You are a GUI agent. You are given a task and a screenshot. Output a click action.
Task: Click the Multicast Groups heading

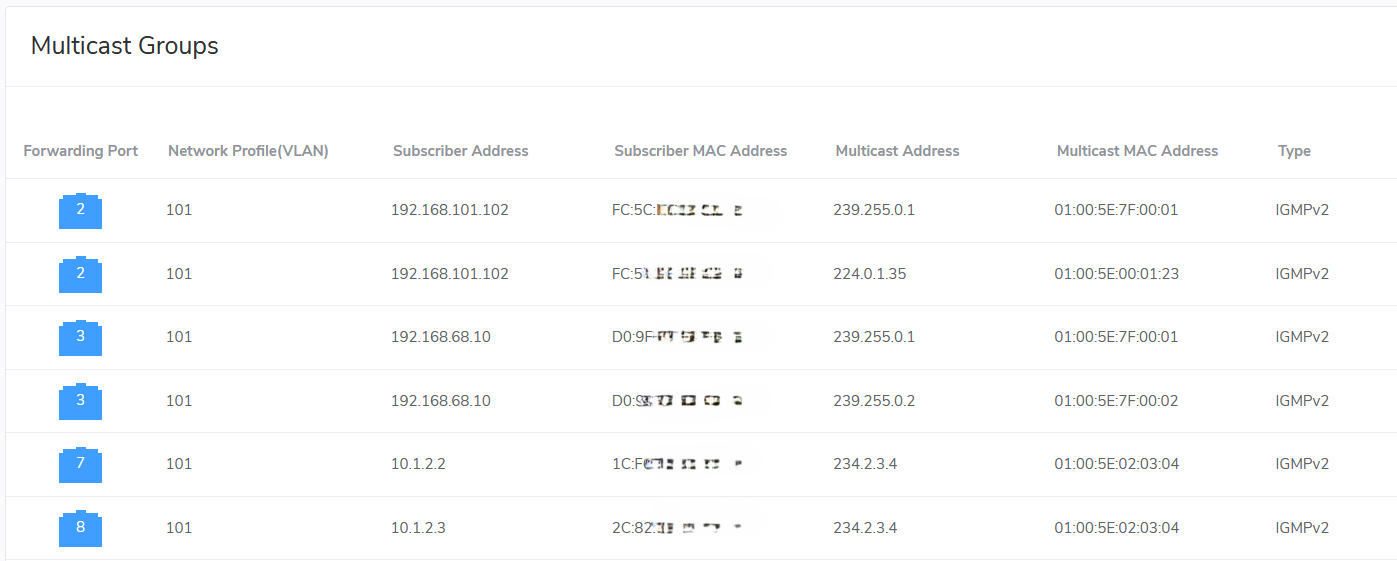pos(125,46)
